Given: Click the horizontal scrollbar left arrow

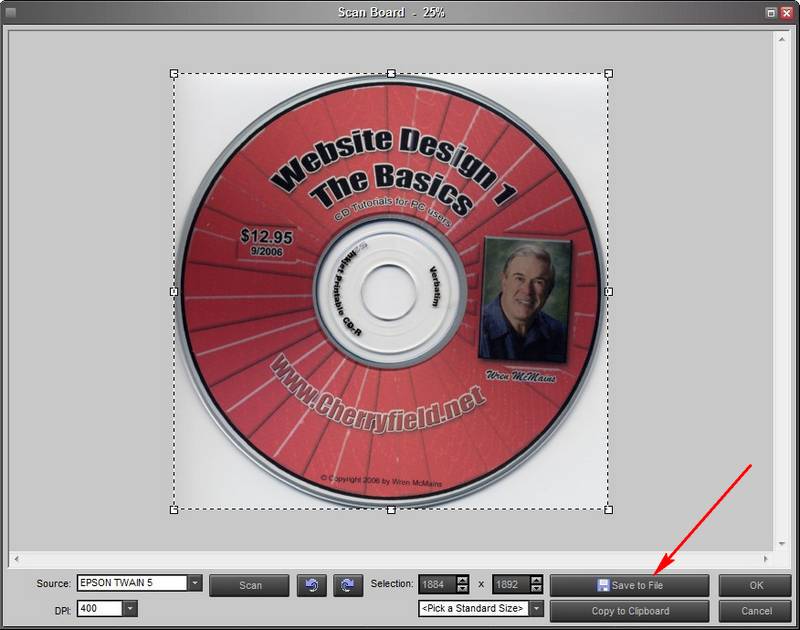Looking at the screenshot, I should pyautogui.click(x=16, y=559).
